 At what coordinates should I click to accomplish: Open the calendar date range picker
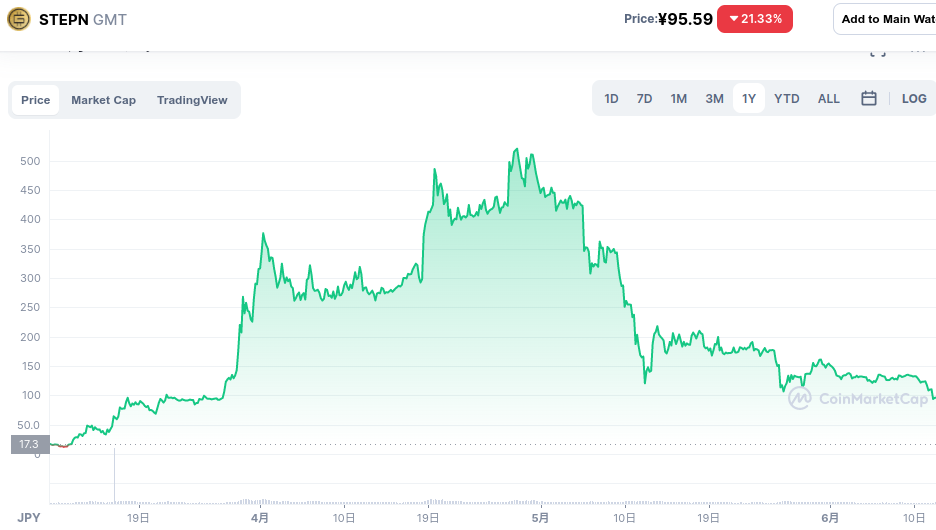(x=869, y=99)
